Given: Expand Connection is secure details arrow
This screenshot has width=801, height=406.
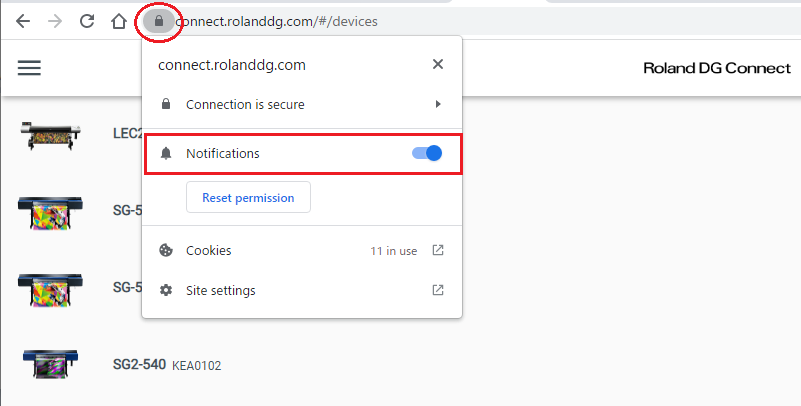Looking at the screenshot, I should pyautogui.click(x=438, y=104).
